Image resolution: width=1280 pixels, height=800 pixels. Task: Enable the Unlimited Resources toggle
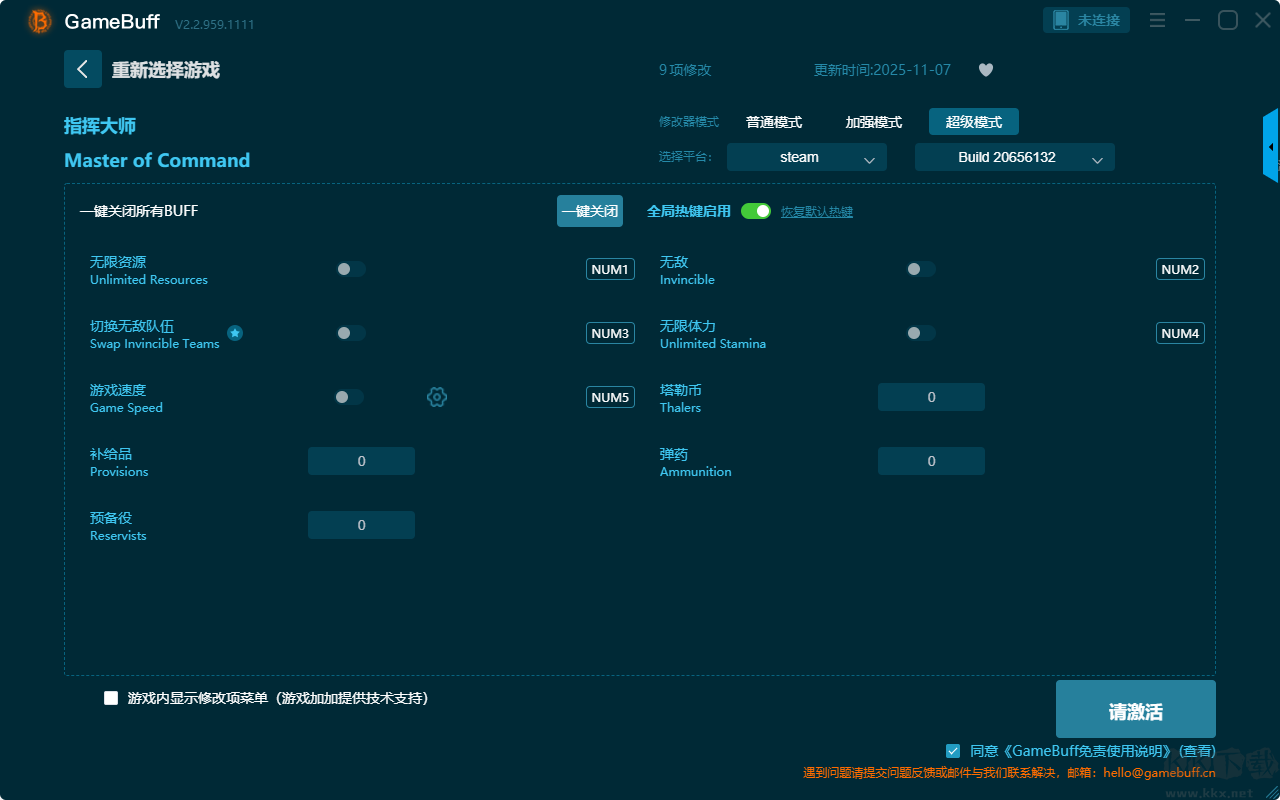[x=350, y=269]
